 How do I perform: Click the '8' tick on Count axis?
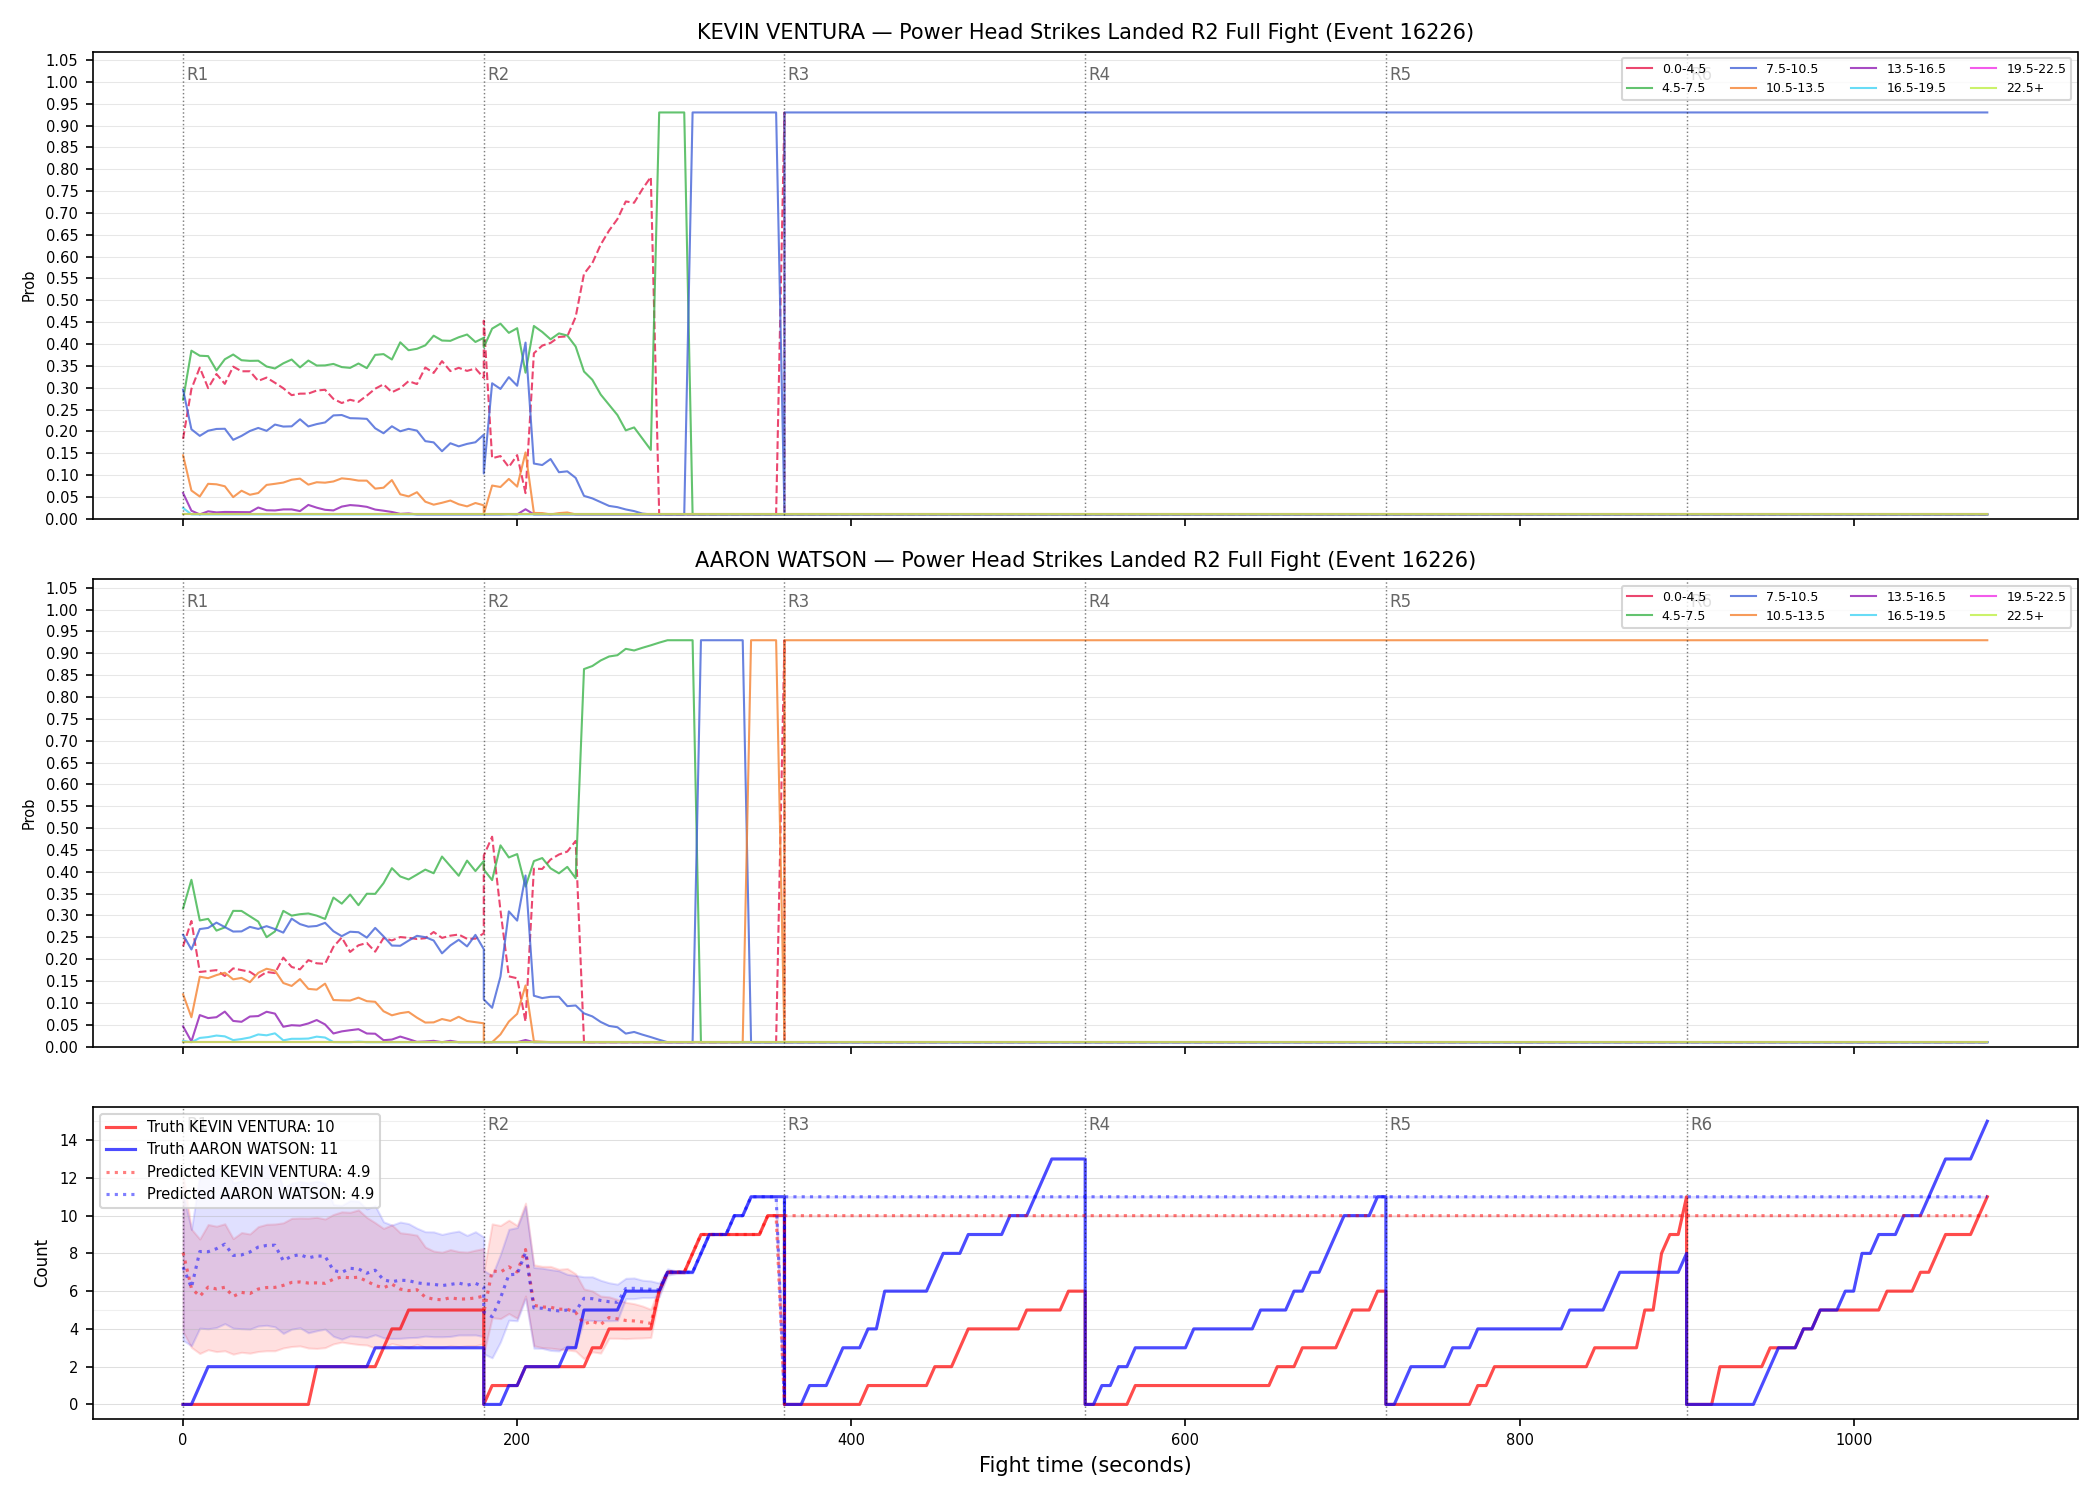pyautogui.click(x=73, y=1253)
